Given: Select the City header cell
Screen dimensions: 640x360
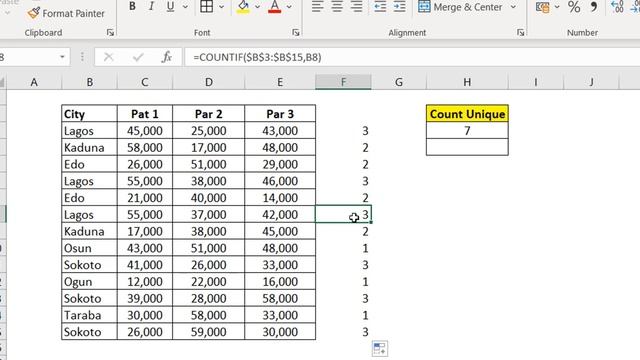Looking at the screenshot, I should tap(89, 114).
